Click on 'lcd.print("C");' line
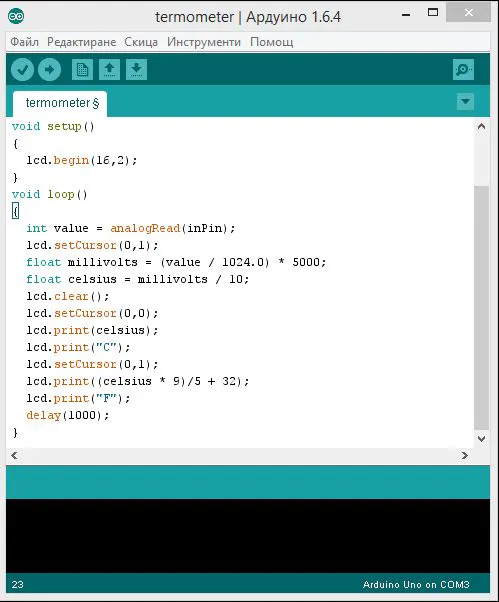Image resolution: width=499 pixels, height=602 pixels. coord(78,347)
